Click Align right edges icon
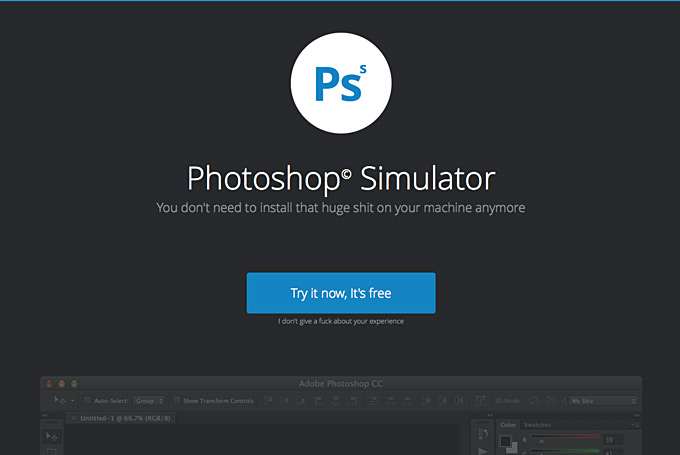 tap(352, 400)
